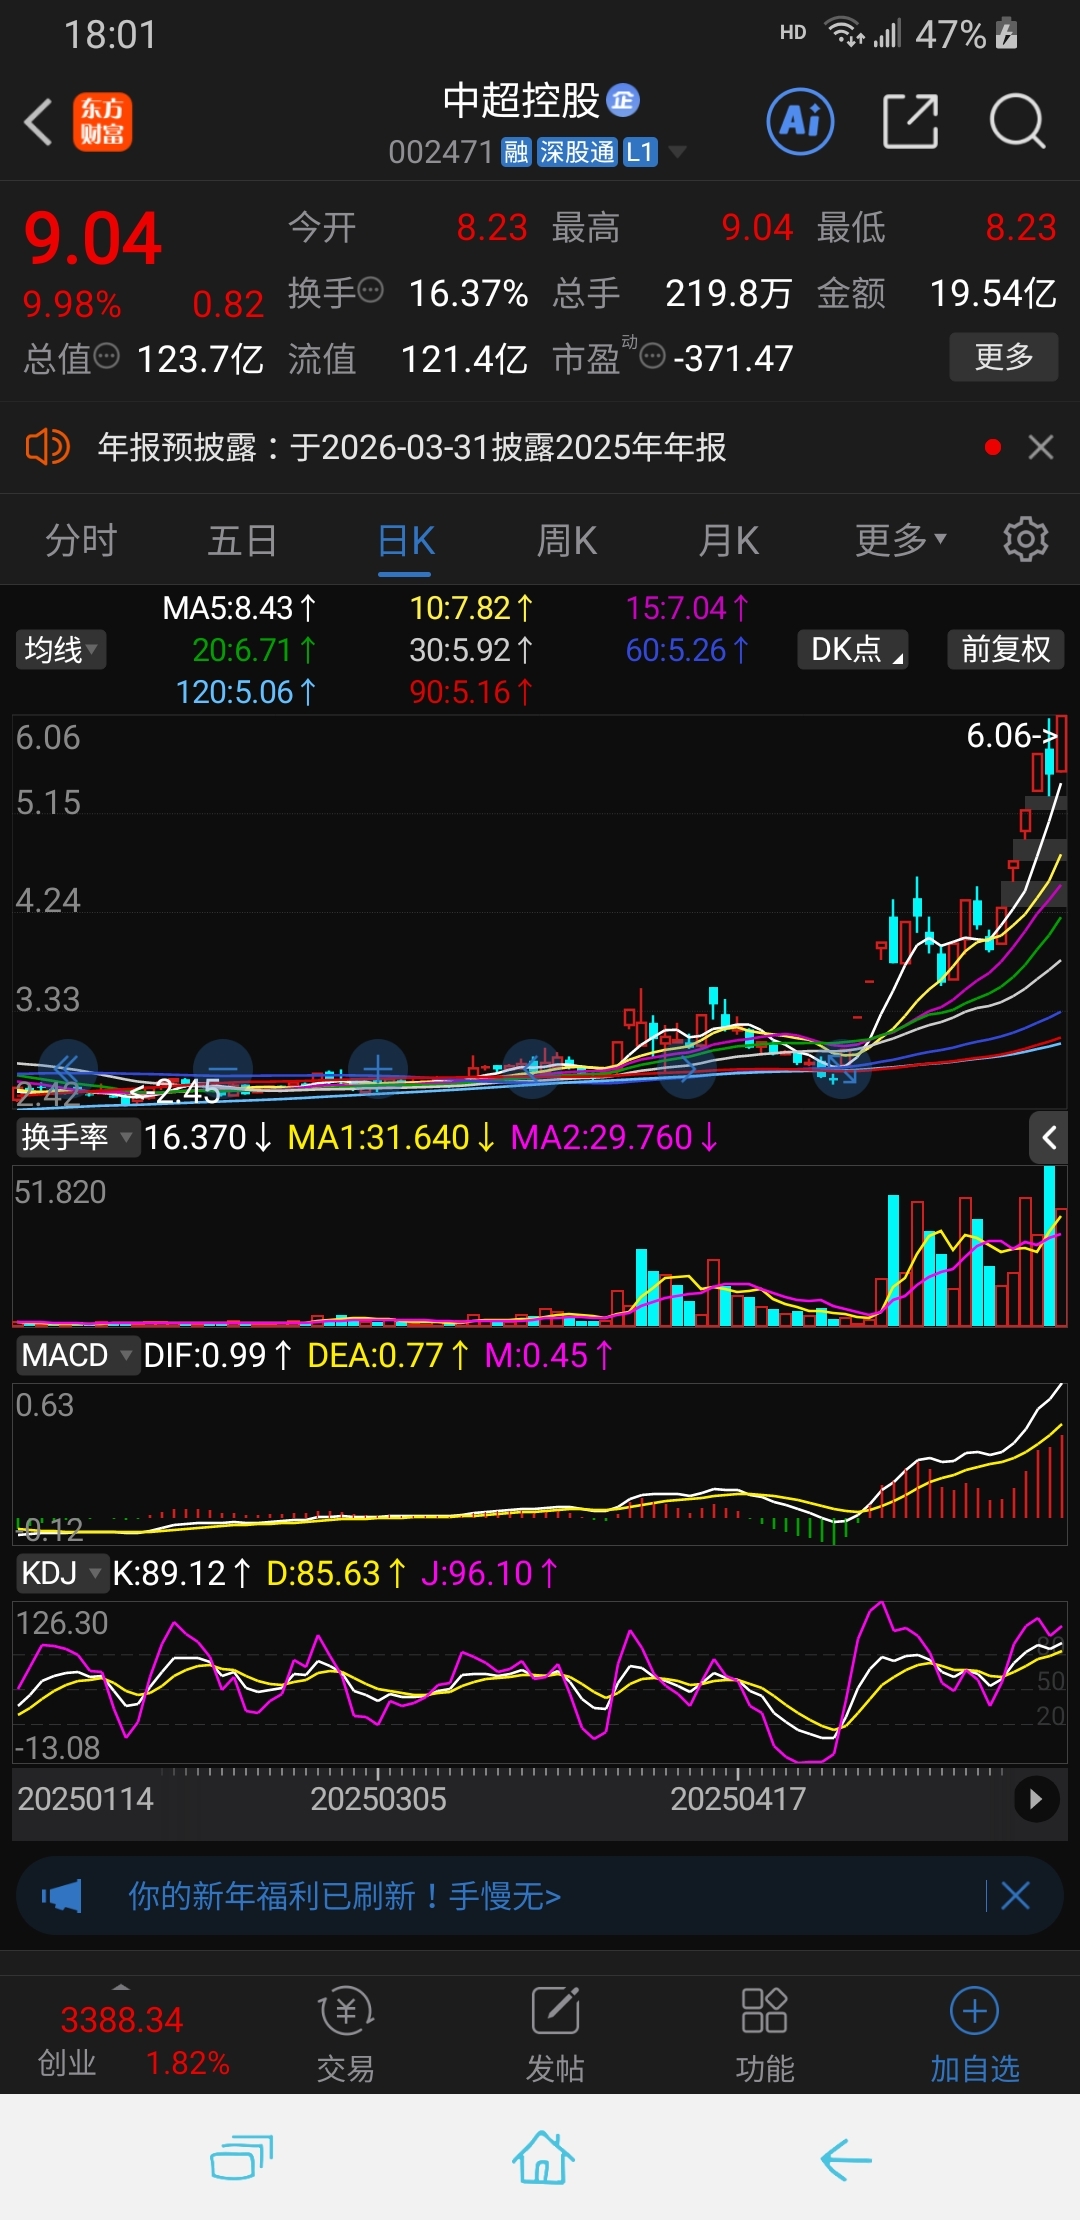Screen dimensions: 1080x2220
Task: Tap the L1 level badge
Action: tap(640, 152)
